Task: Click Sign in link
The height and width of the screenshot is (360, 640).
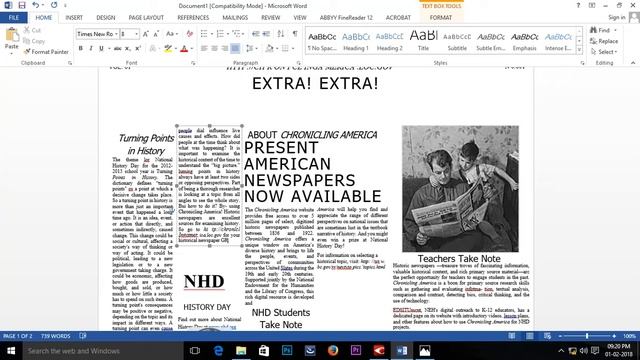Action: (616, 17)
